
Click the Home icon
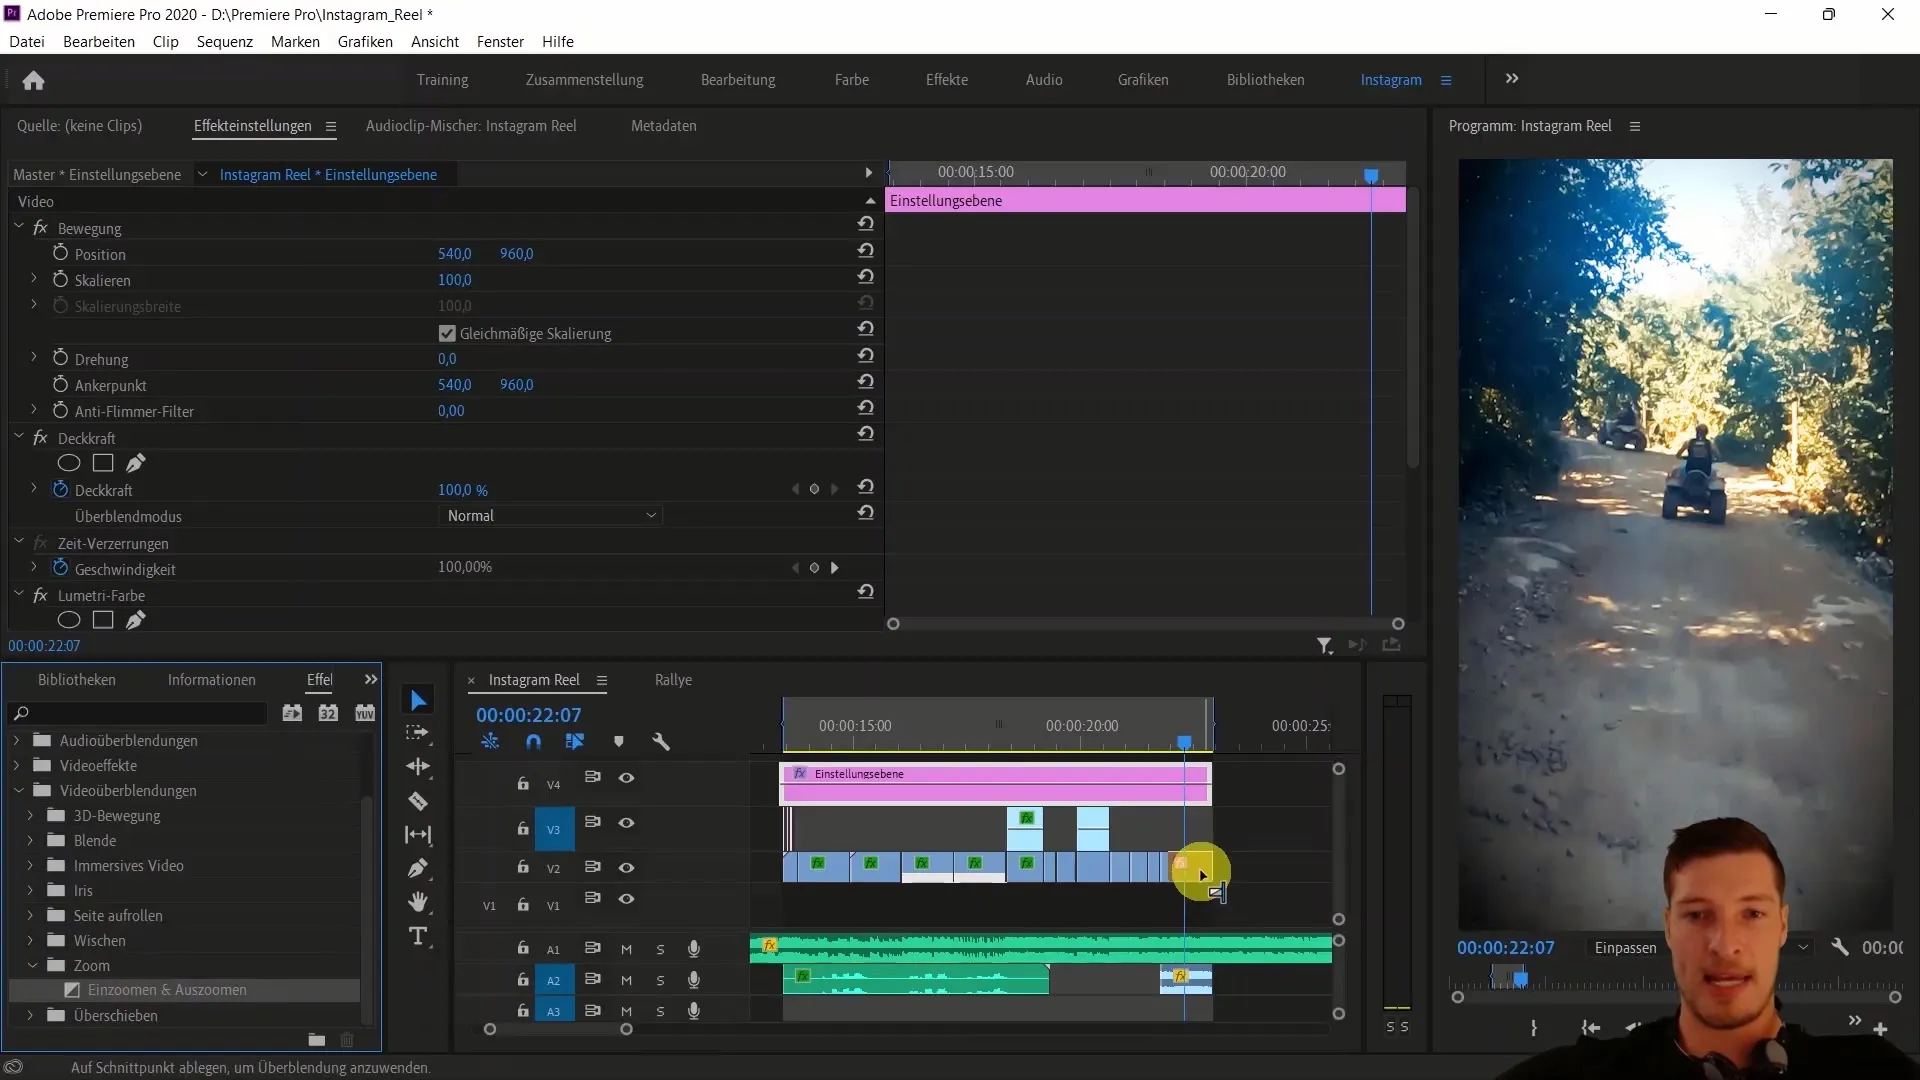point(33,80)
